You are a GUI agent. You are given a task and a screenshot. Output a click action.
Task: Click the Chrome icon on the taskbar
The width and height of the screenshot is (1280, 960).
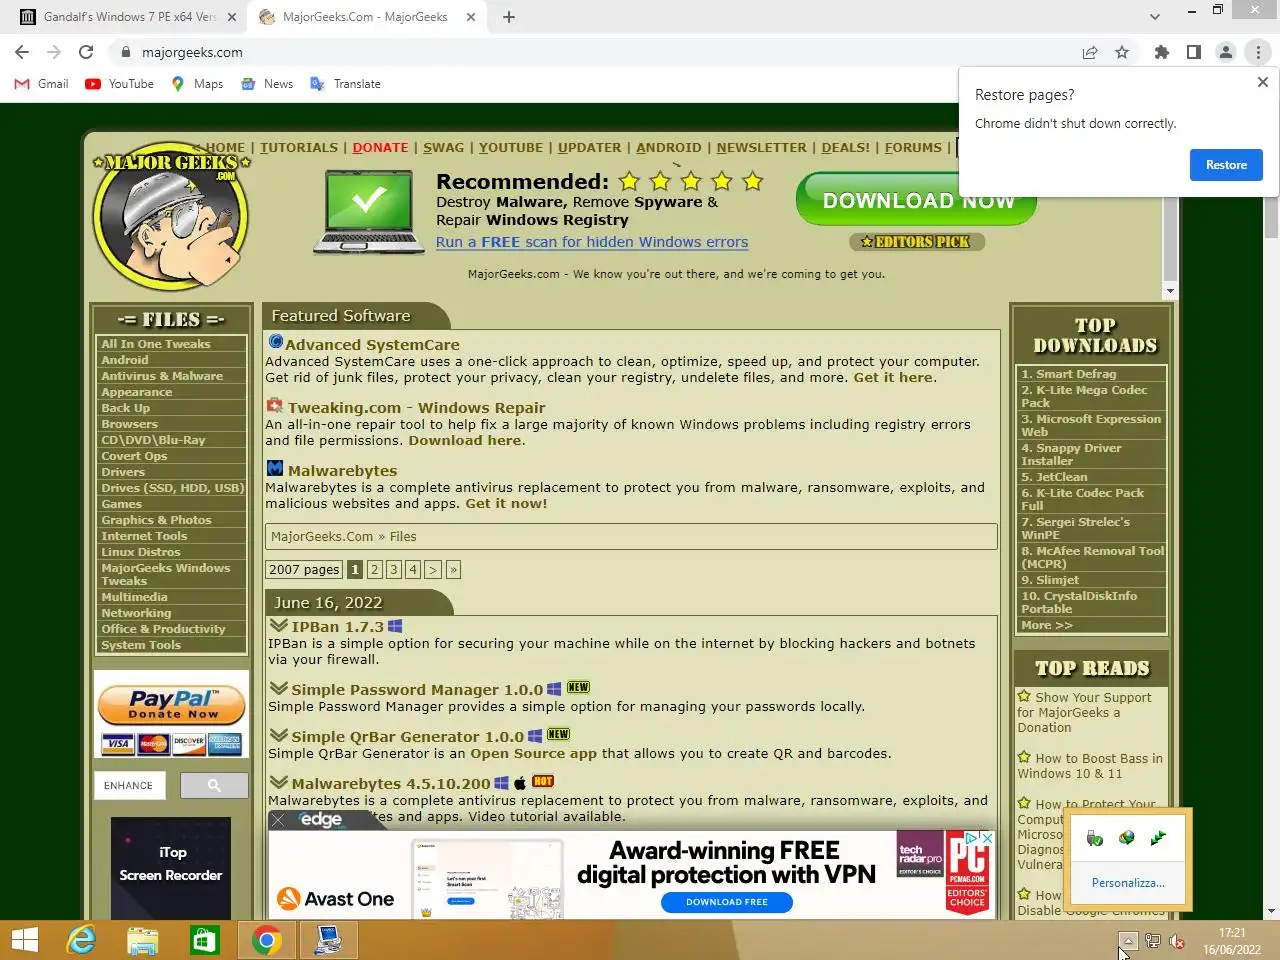266,940
